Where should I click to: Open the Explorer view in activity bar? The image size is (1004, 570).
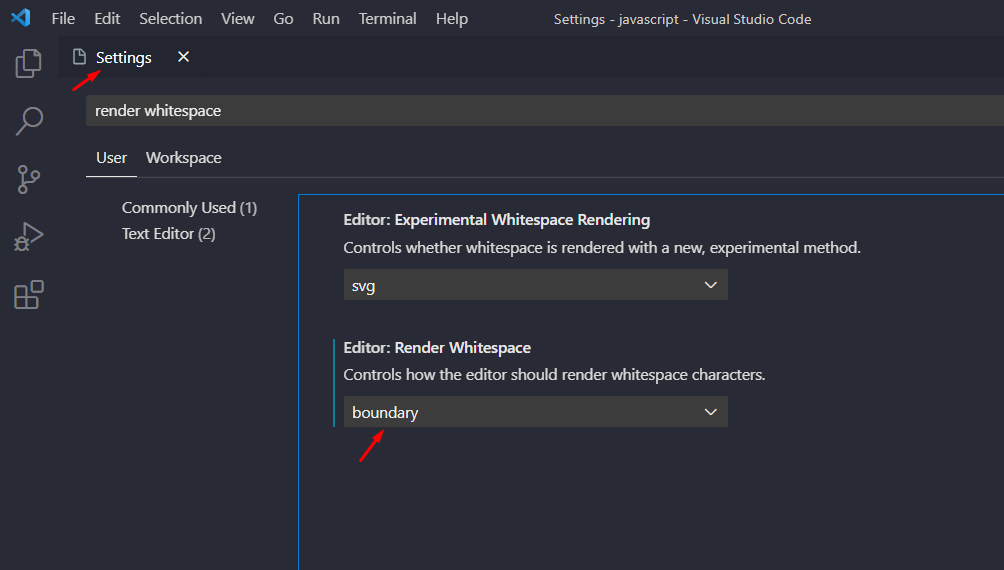point(29,64)
